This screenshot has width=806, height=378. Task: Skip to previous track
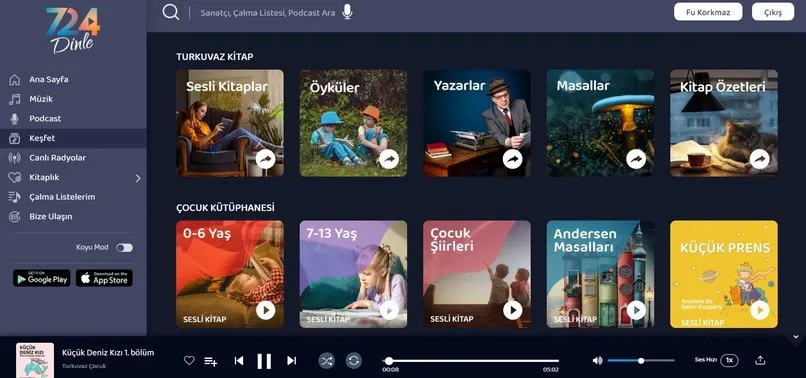[239, 361]
